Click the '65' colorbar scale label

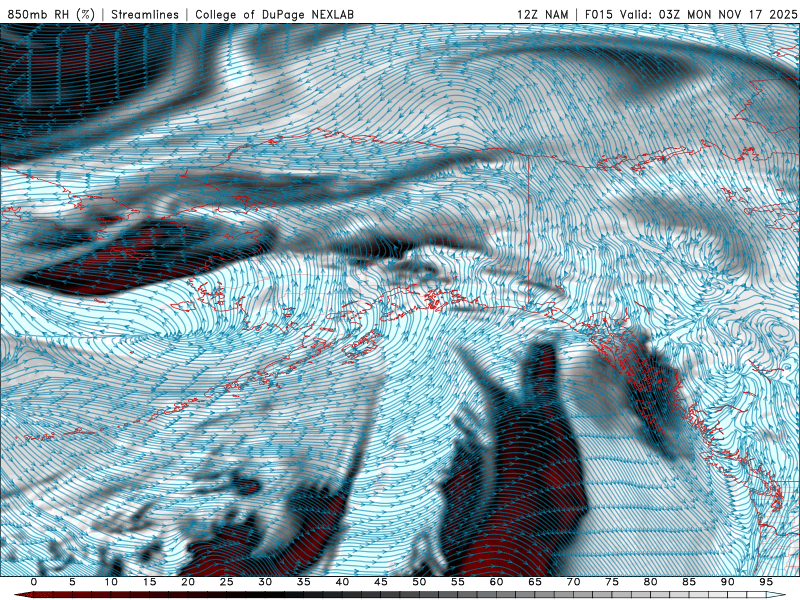point(535,582)
